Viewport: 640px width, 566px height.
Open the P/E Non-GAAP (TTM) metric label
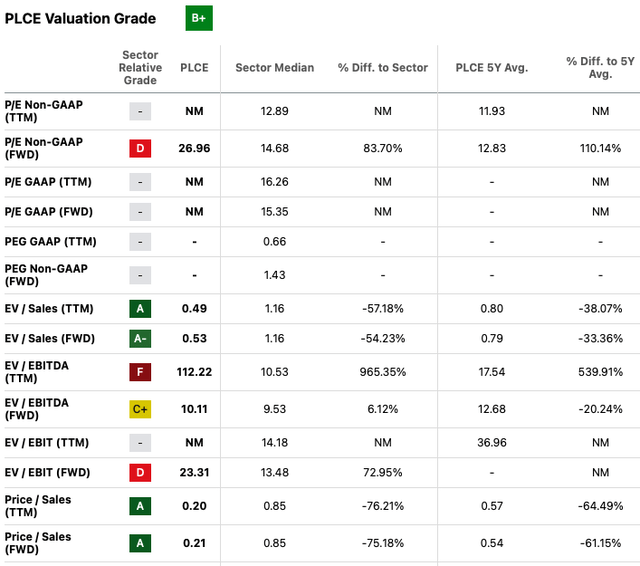pyautogui.click(x=44, y=111)
